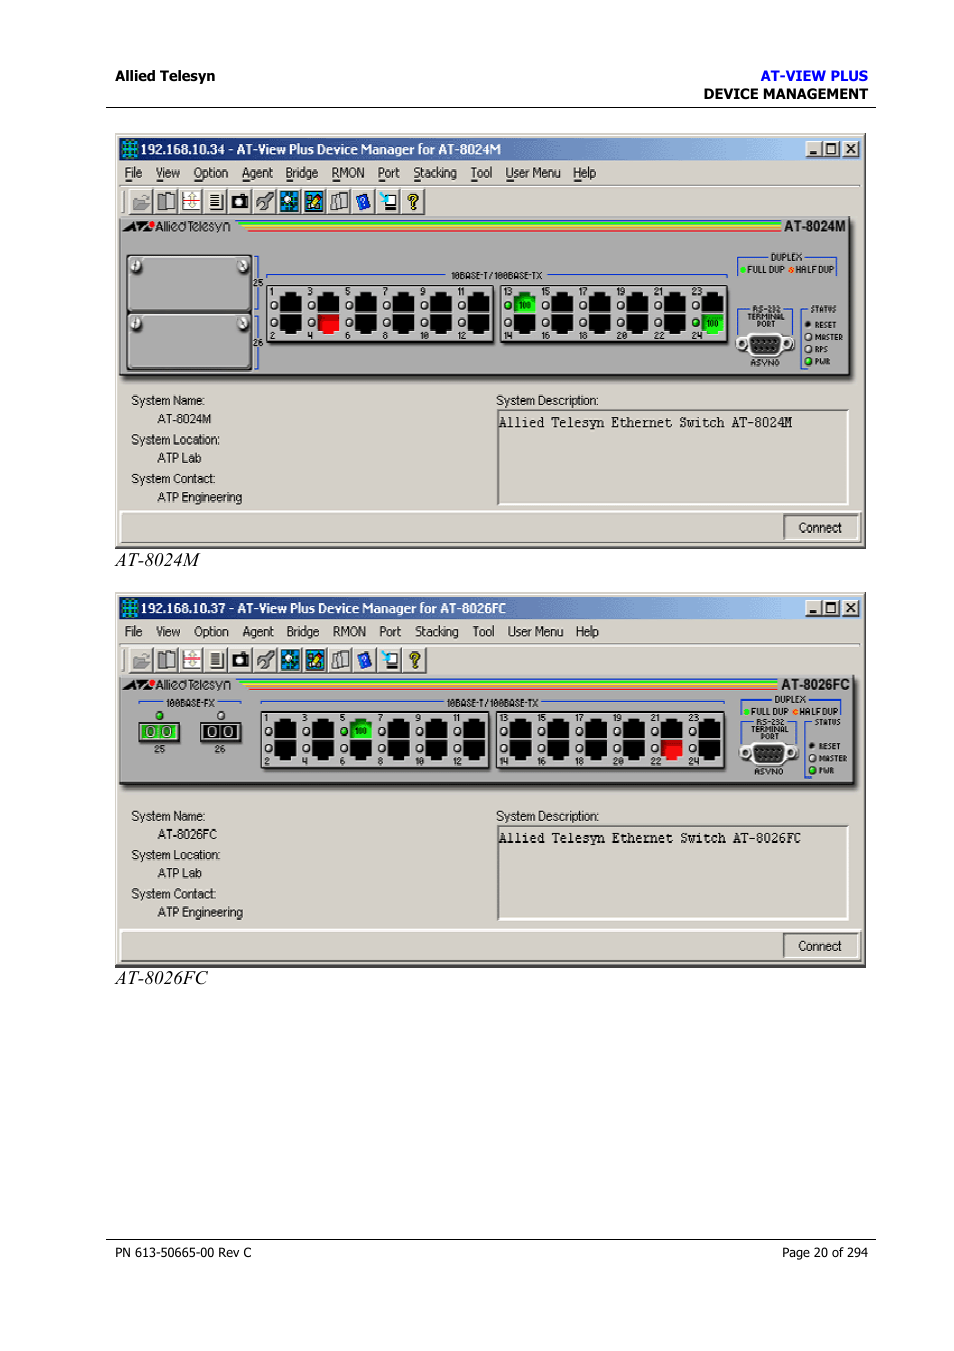
Task: Click the blue pencil edit icon in AT-8024M toolbar
Action: [x=314, y=202]
